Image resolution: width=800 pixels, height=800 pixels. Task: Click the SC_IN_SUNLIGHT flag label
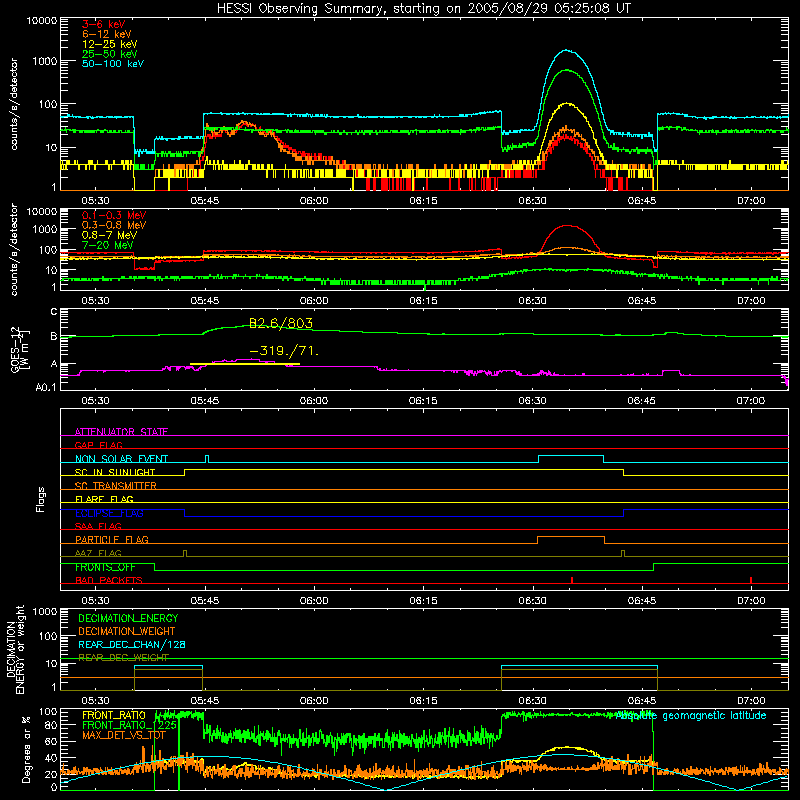click(115, 472)
